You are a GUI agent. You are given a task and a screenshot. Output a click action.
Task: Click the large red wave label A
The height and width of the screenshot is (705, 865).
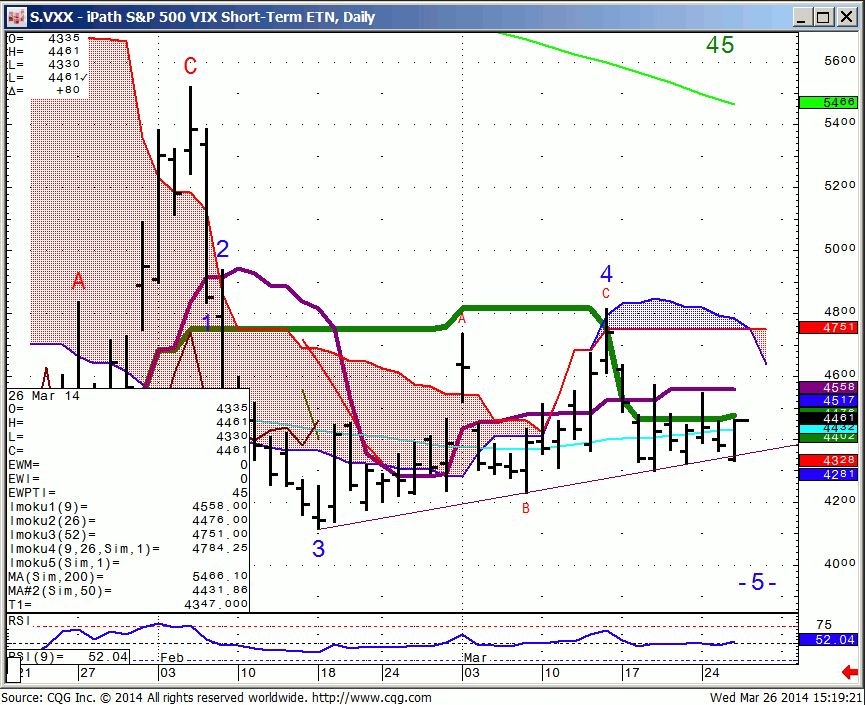78,281
